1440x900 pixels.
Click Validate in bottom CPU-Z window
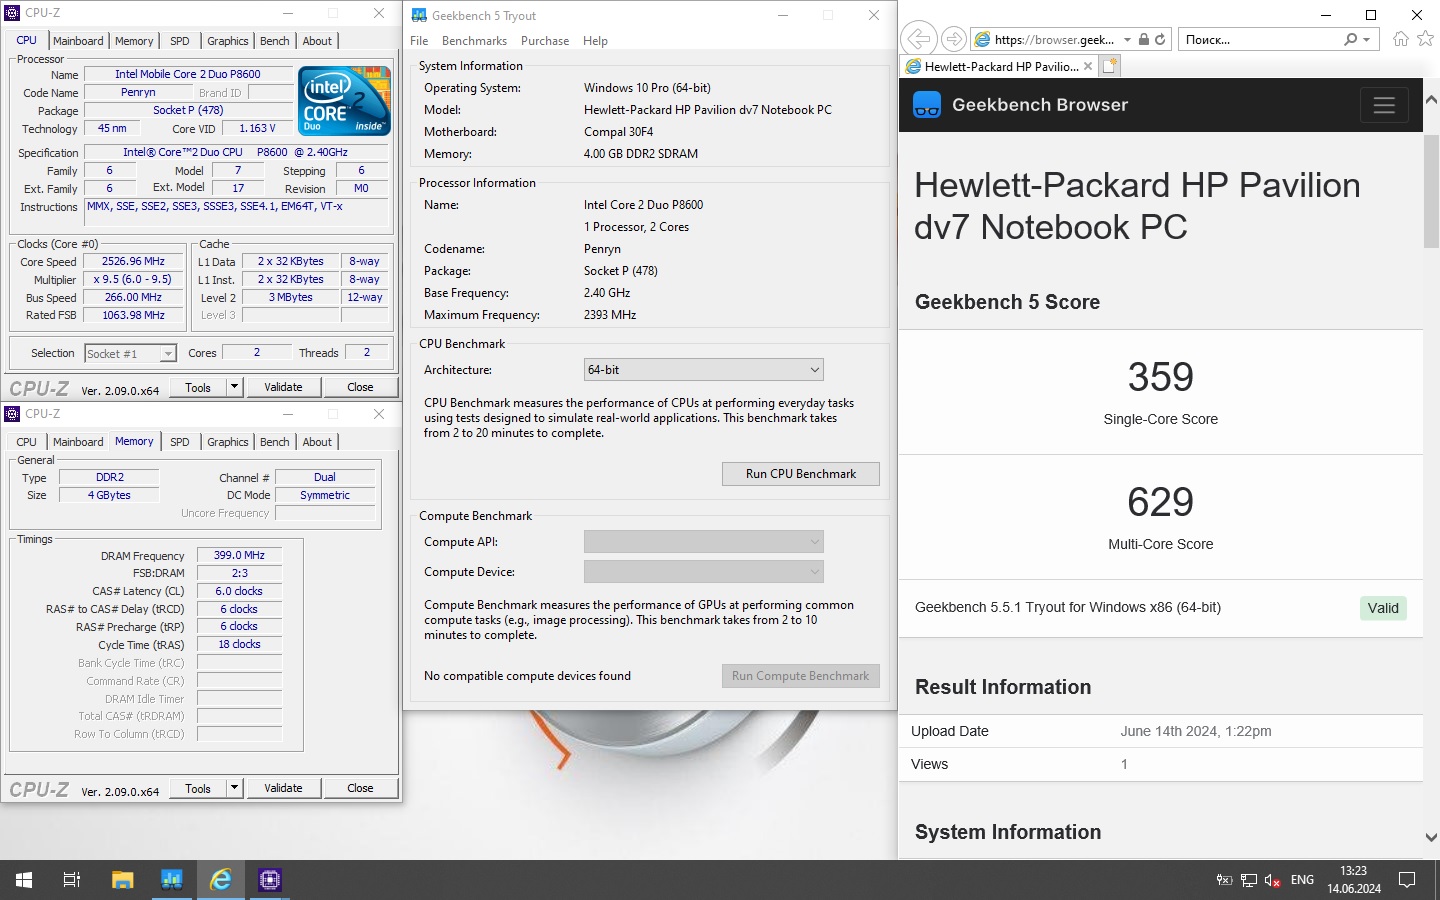(283, 788)
